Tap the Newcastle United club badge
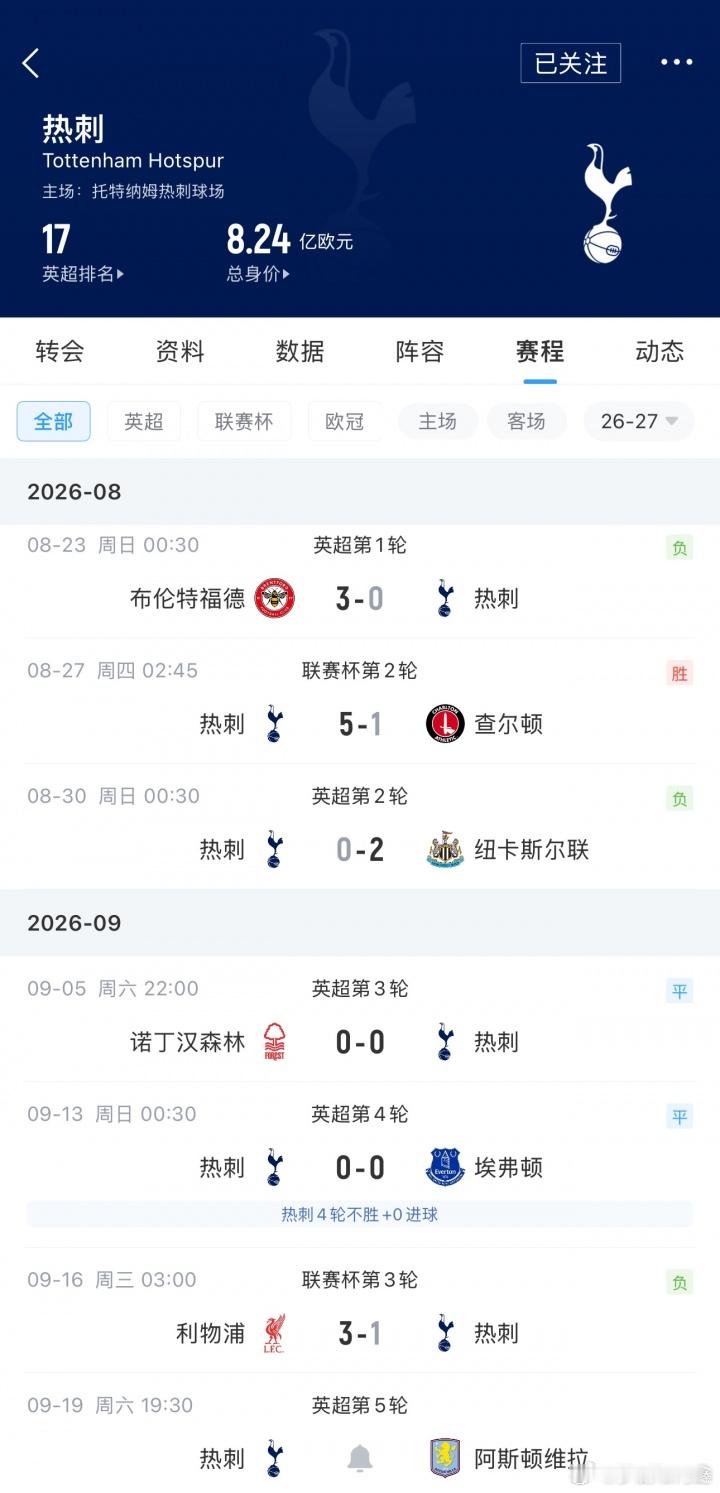 click(x=445, y=849)
